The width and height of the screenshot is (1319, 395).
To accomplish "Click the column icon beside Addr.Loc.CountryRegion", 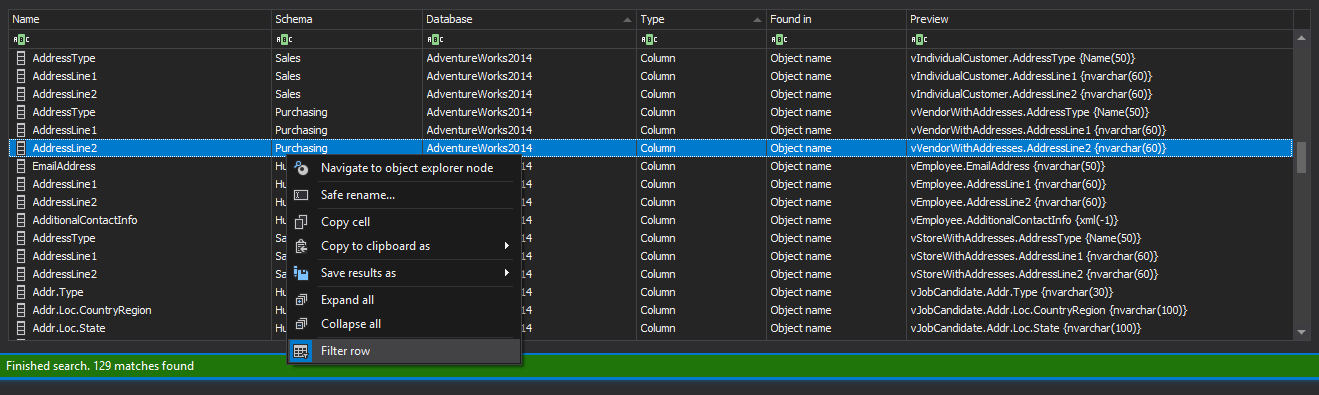I will (20, 310).
